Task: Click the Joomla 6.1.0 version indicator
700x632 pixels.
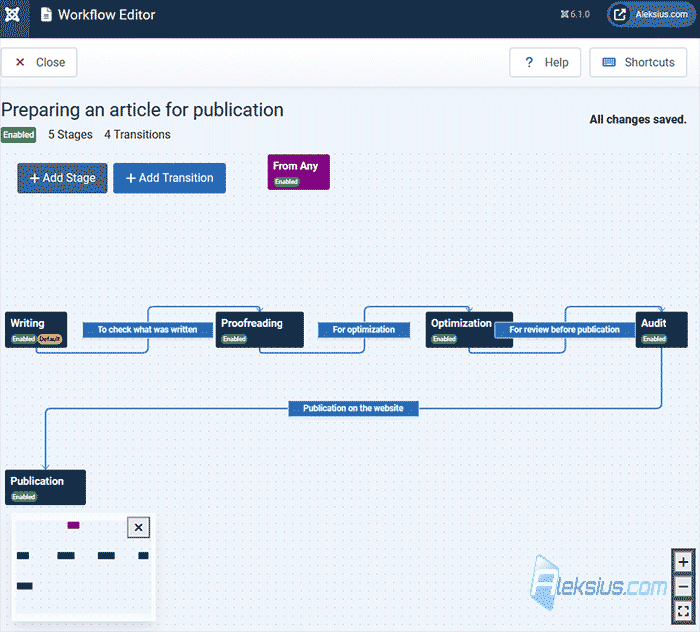Action: 575,14
